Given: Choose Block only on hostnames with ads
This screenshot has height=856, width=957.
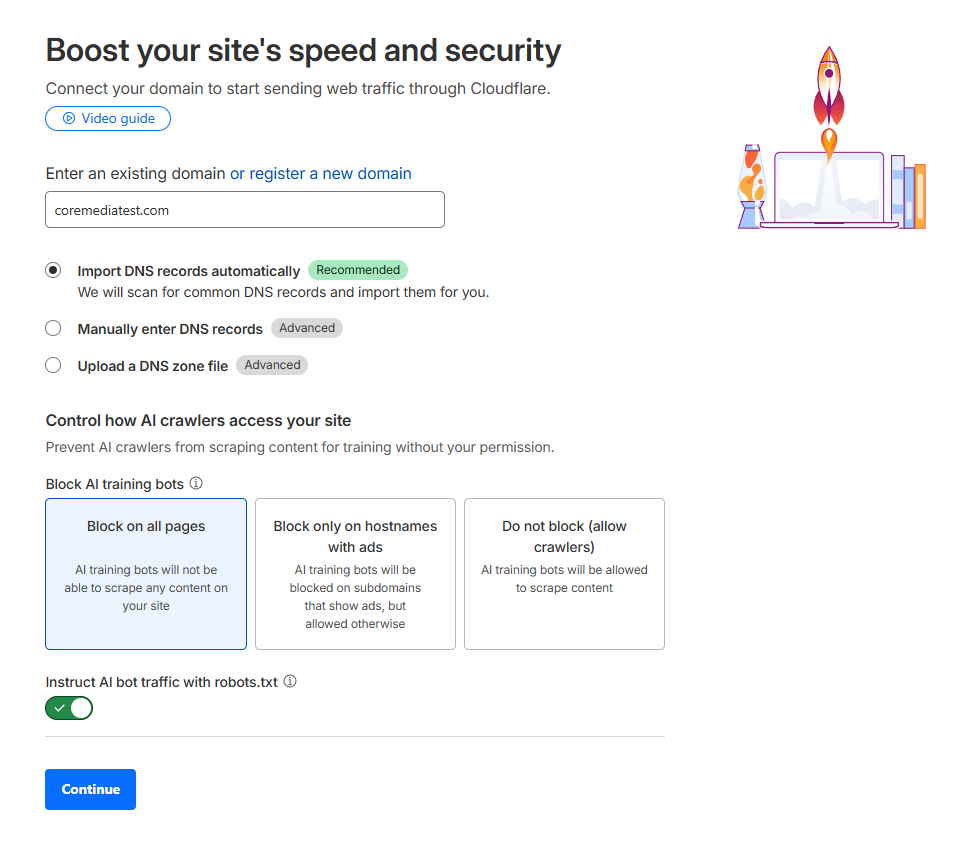Looking at the screenshot, I should [x=355, y=574].
